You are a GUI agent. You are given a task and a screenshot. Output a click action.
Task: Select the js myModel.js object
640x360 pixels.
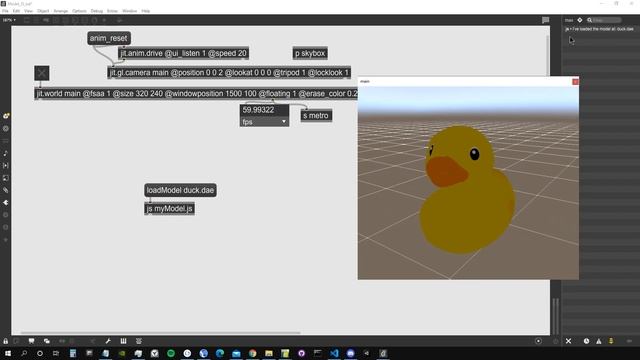[169, 209]
